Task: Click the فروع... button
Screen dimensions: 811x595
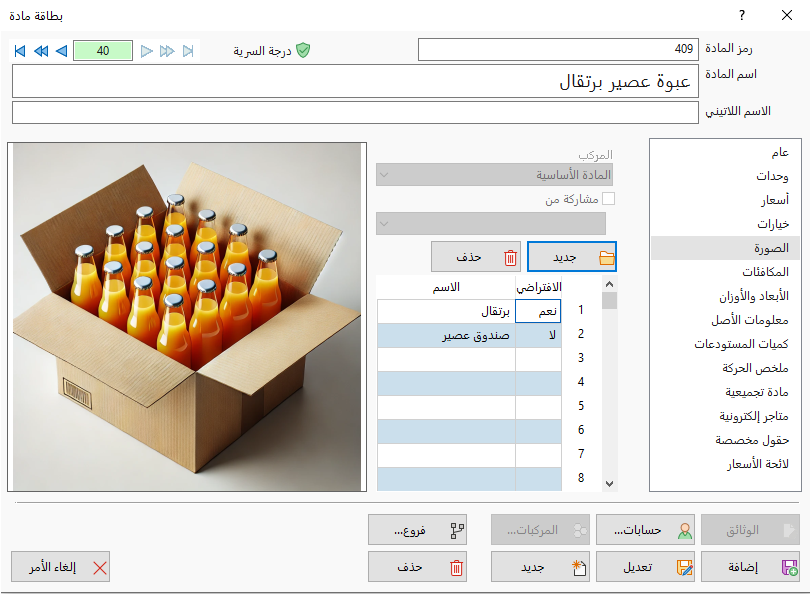Action: (x=417, y=529)
